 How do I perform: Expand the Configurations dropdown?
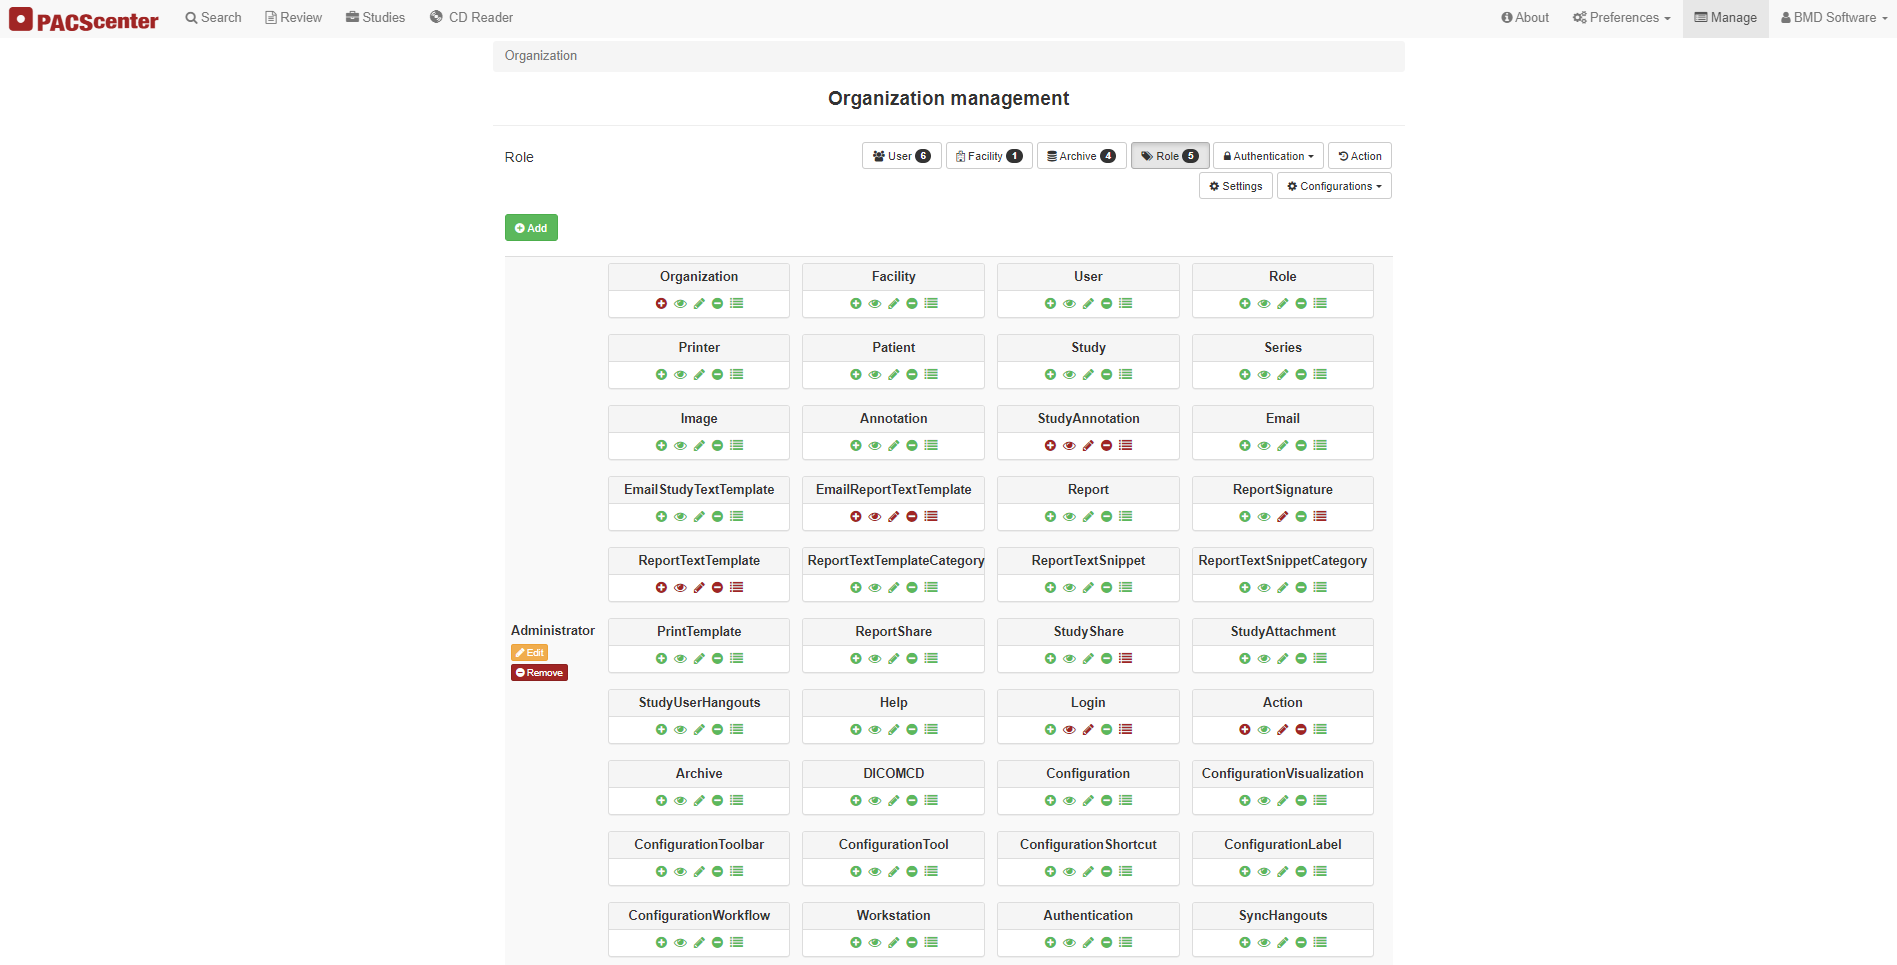(1334, 186)
